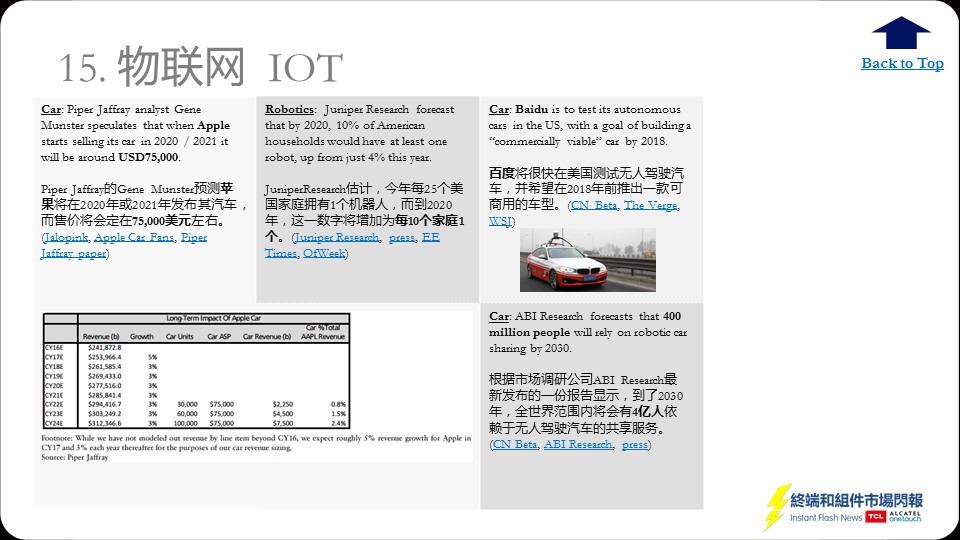Open the OfWeek link

(x=324, y=253)
